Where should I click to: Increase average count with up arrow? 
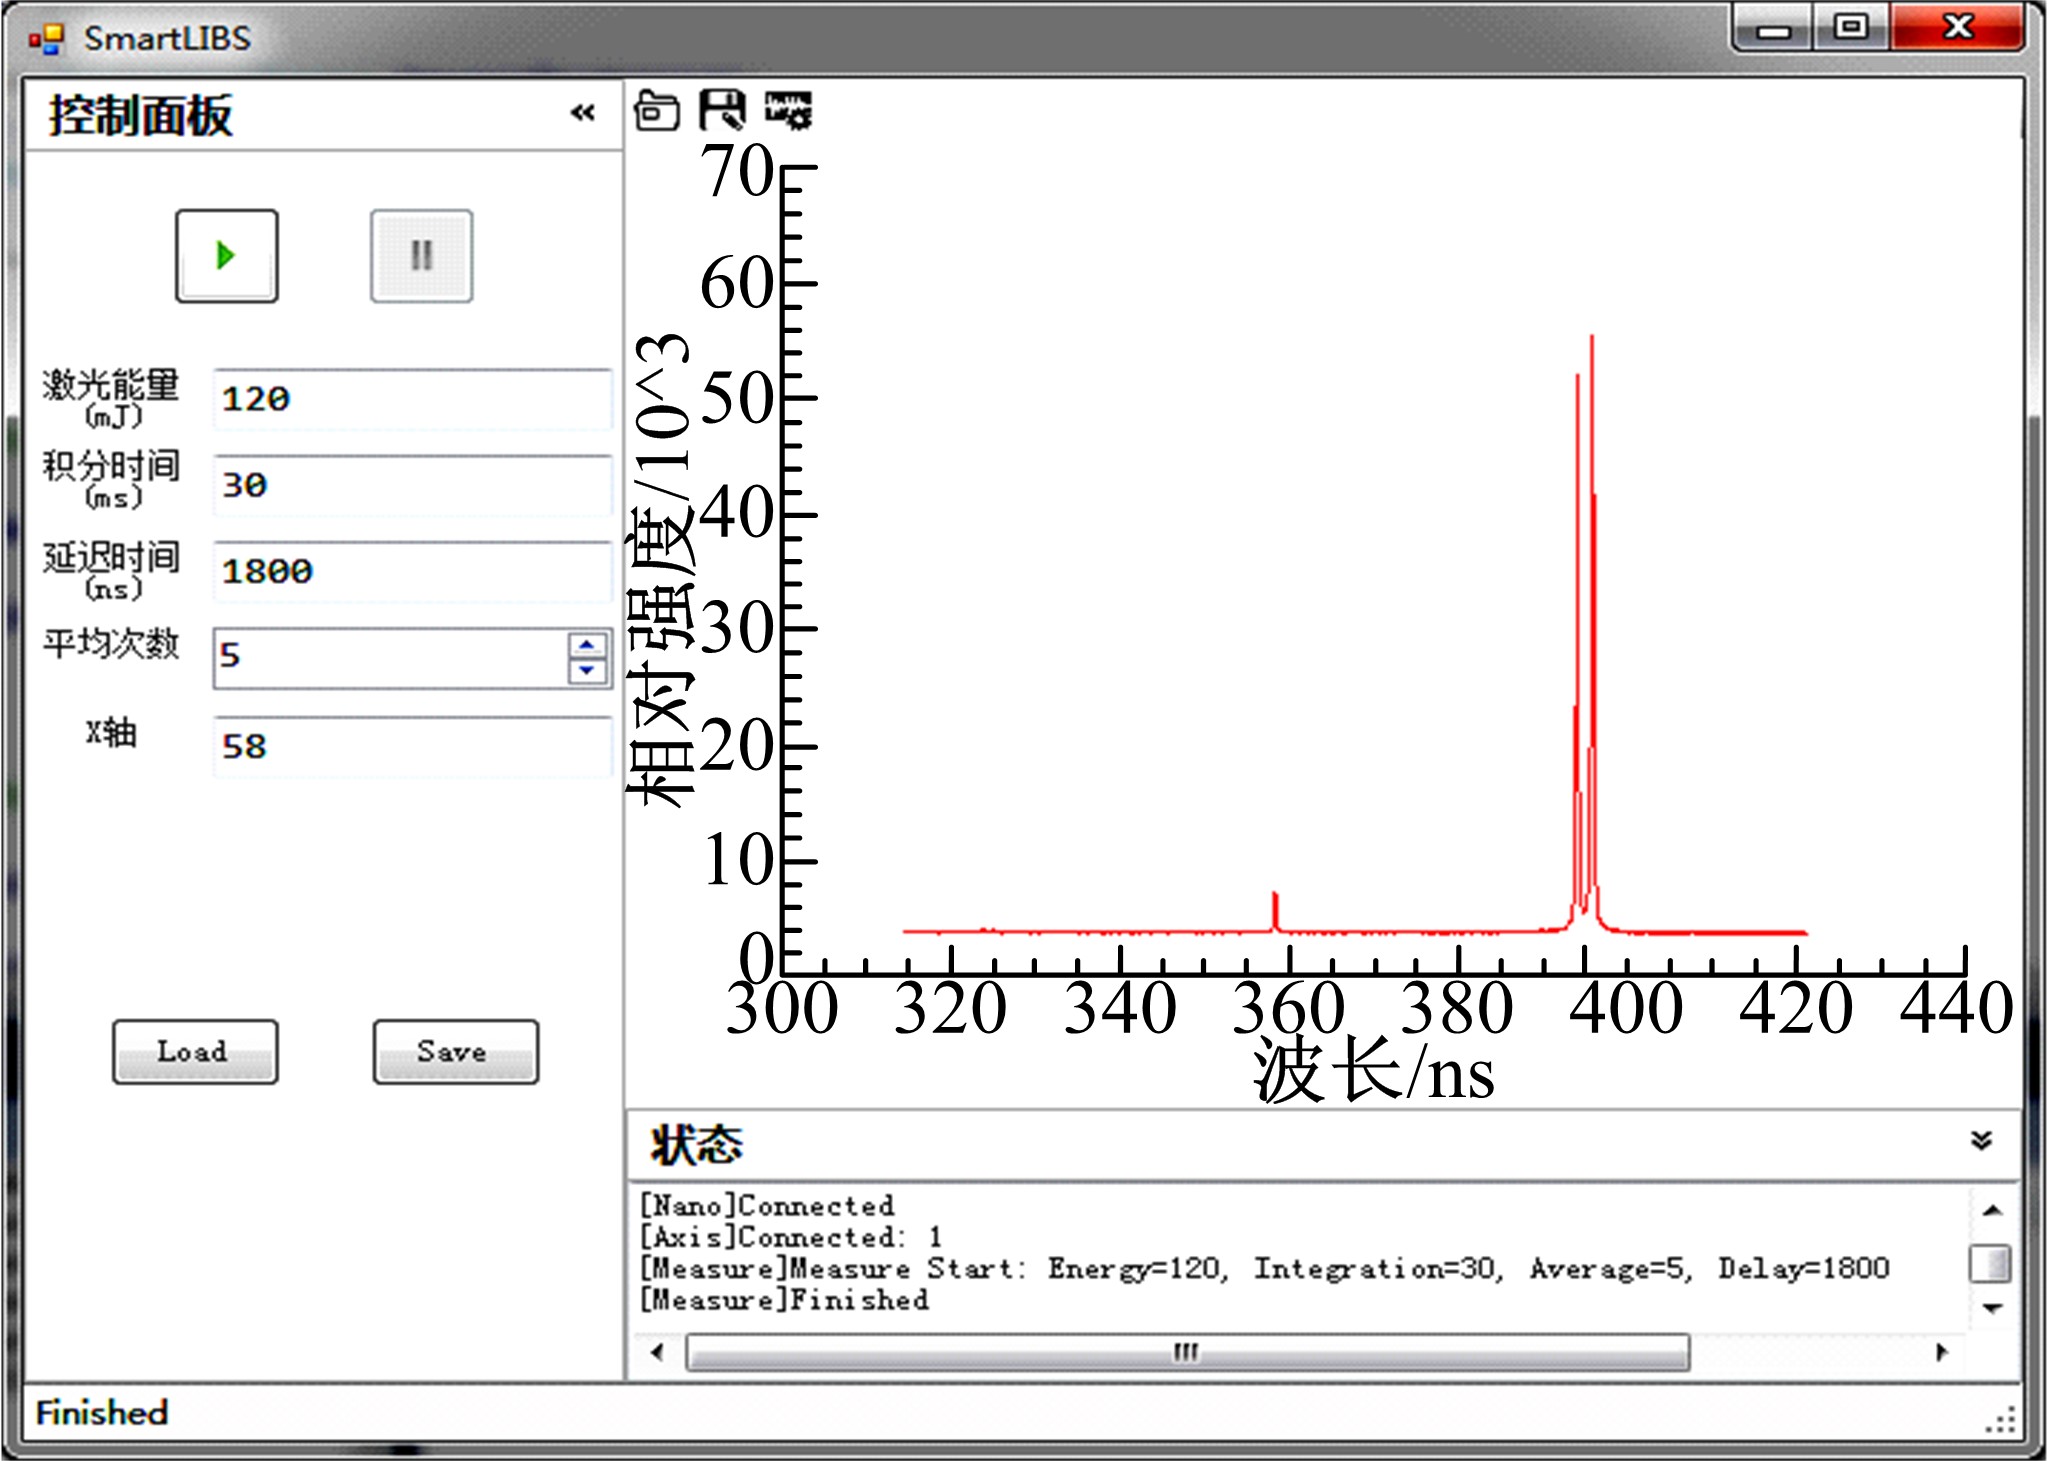click(x=587, y=645)
